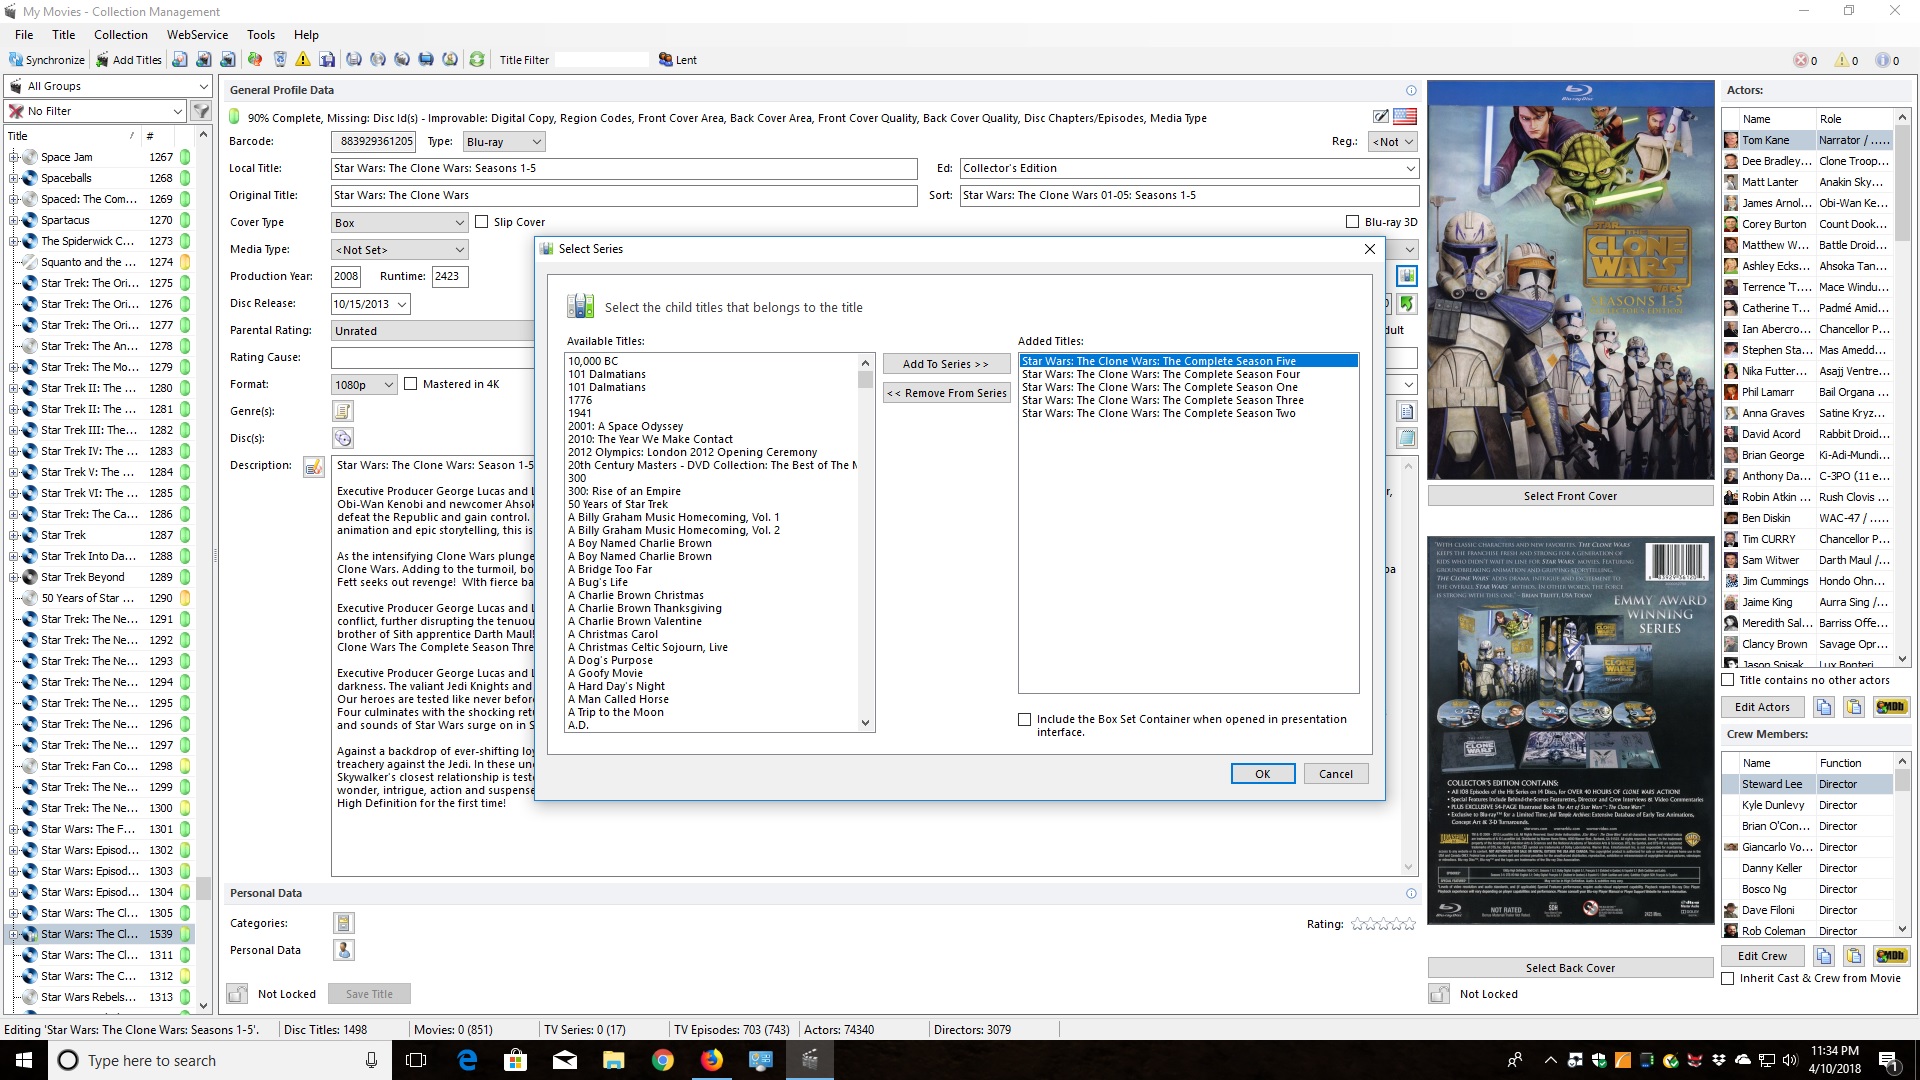
Task: Click the recycle bin toolbar icon
Action: click(280, 60)
